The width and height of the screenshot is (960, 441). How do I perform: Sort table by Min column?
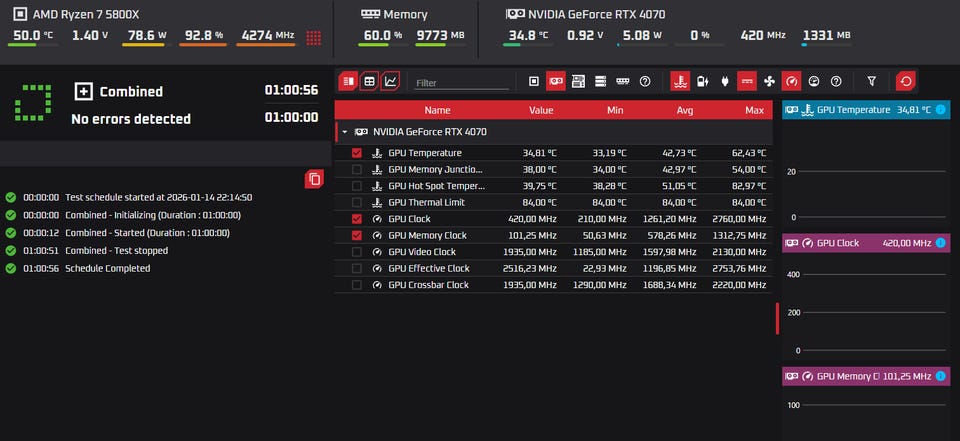pos(615,110)
